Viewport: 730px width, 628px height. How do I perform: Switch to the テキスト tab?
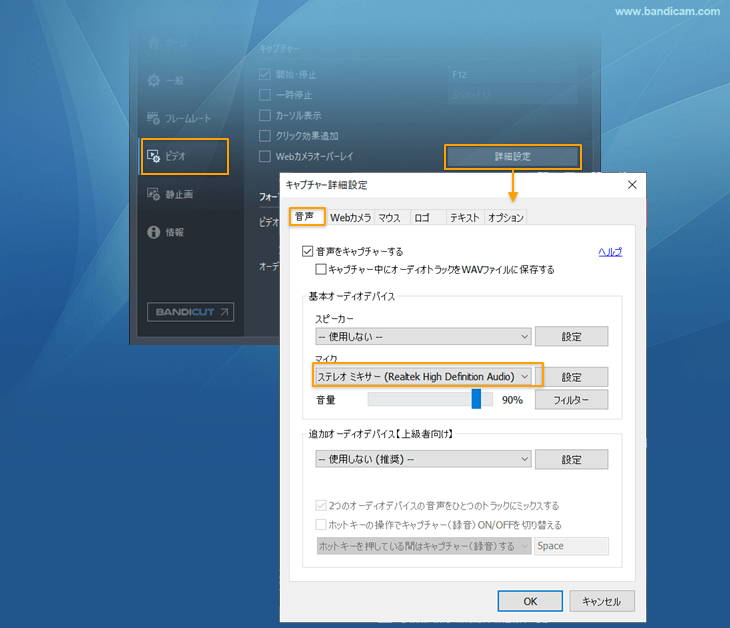[x=464, y=217]
